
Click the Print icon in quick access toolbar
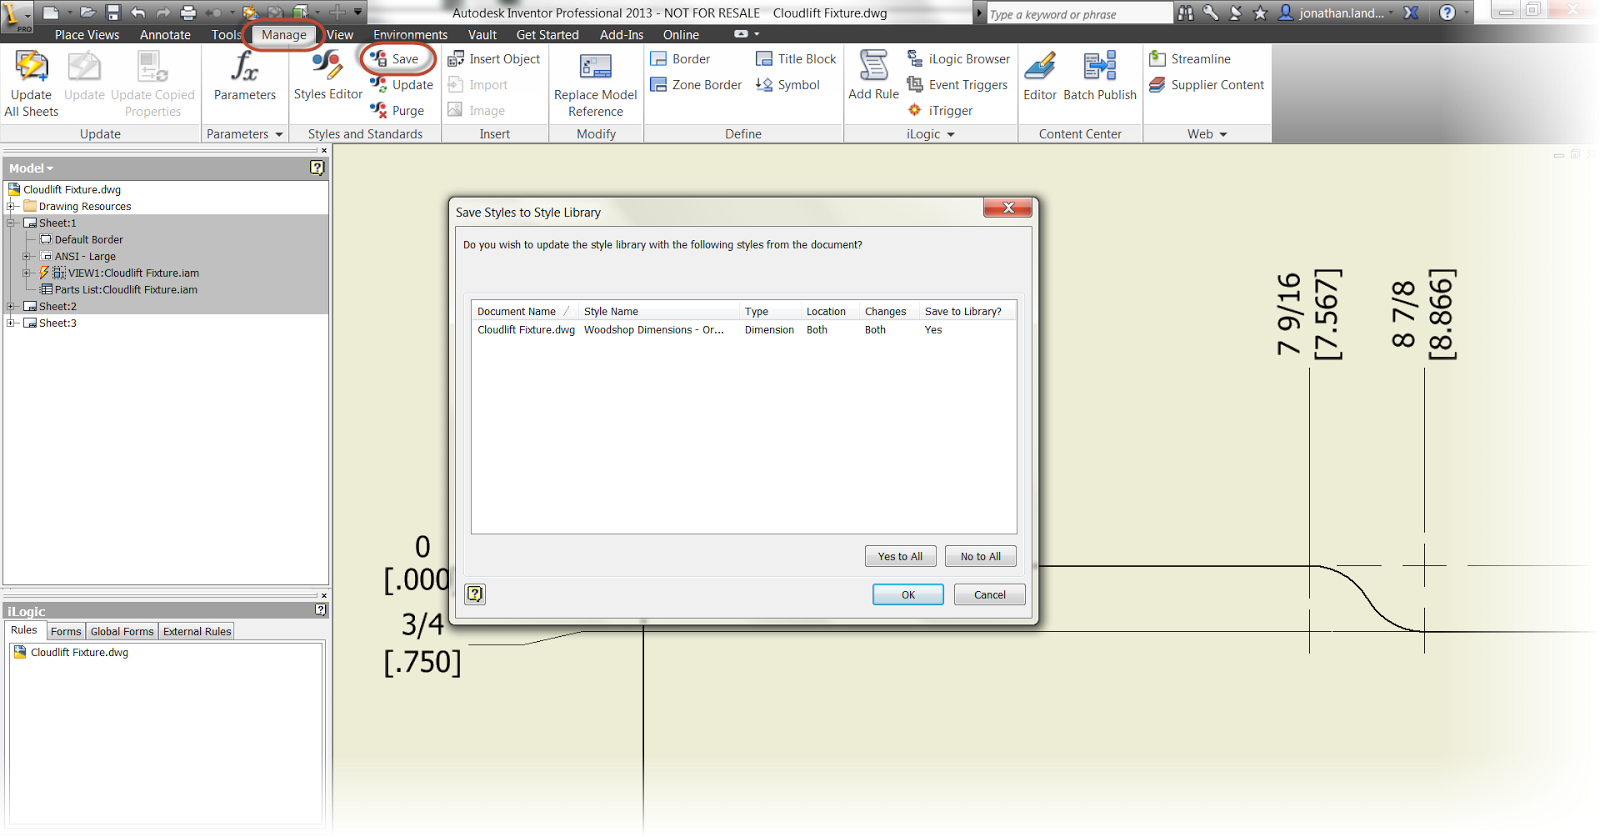(188, 13)
